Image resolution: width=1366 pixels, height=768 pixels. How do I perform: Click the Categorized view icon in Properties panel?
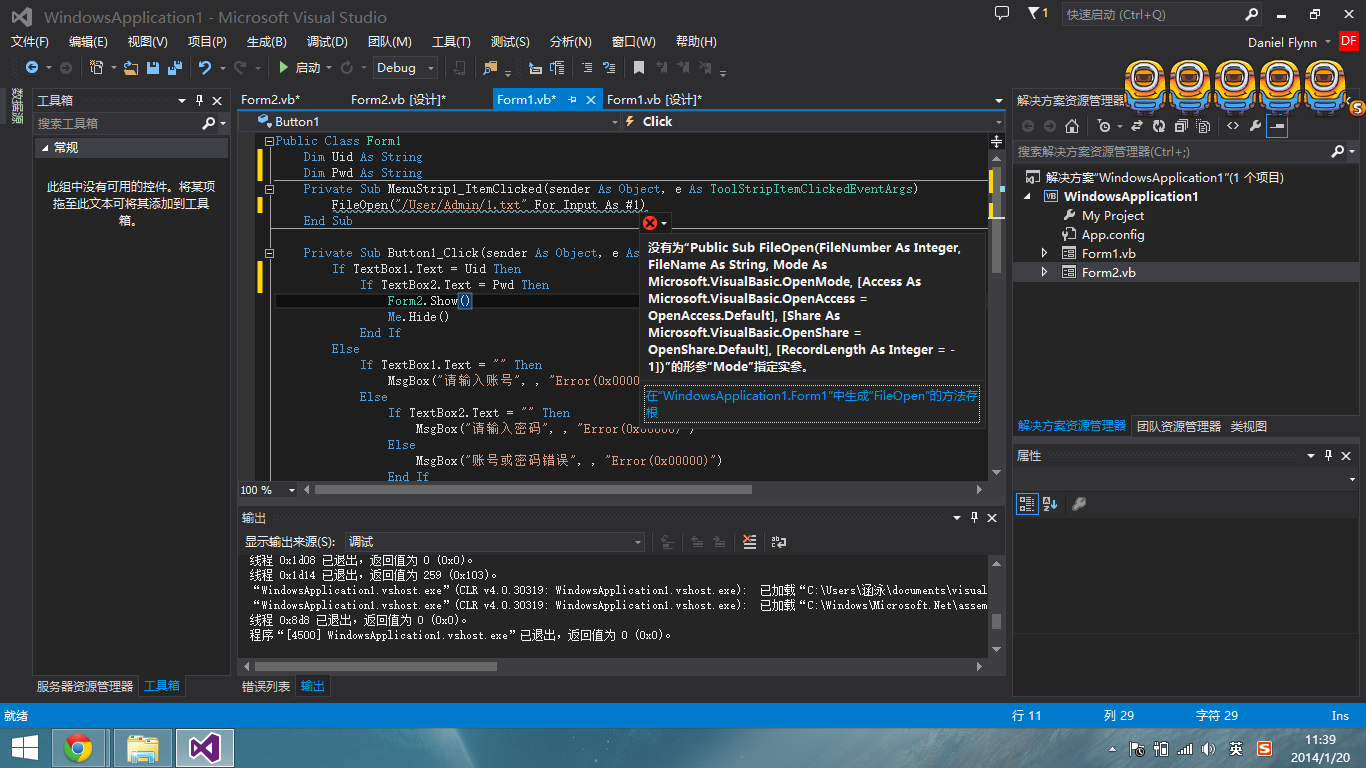click(1027, 504)
